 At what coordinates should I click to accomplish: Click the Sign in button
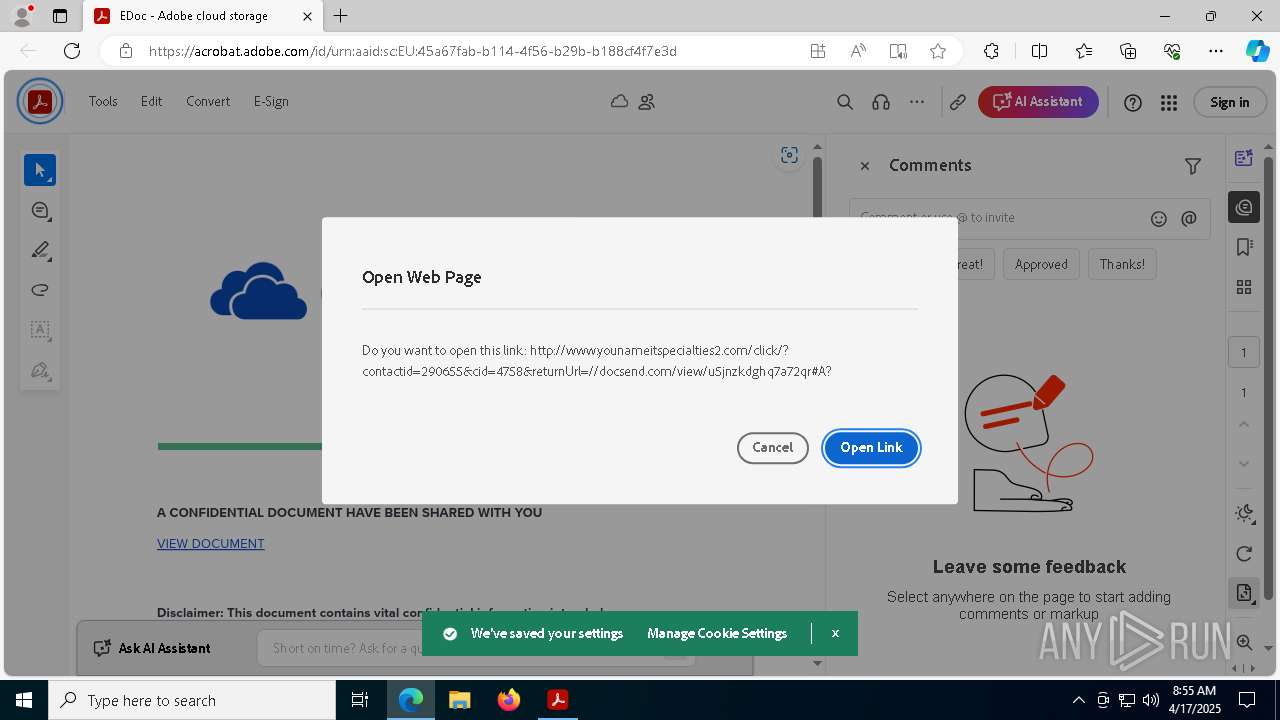coord(1229,102)
